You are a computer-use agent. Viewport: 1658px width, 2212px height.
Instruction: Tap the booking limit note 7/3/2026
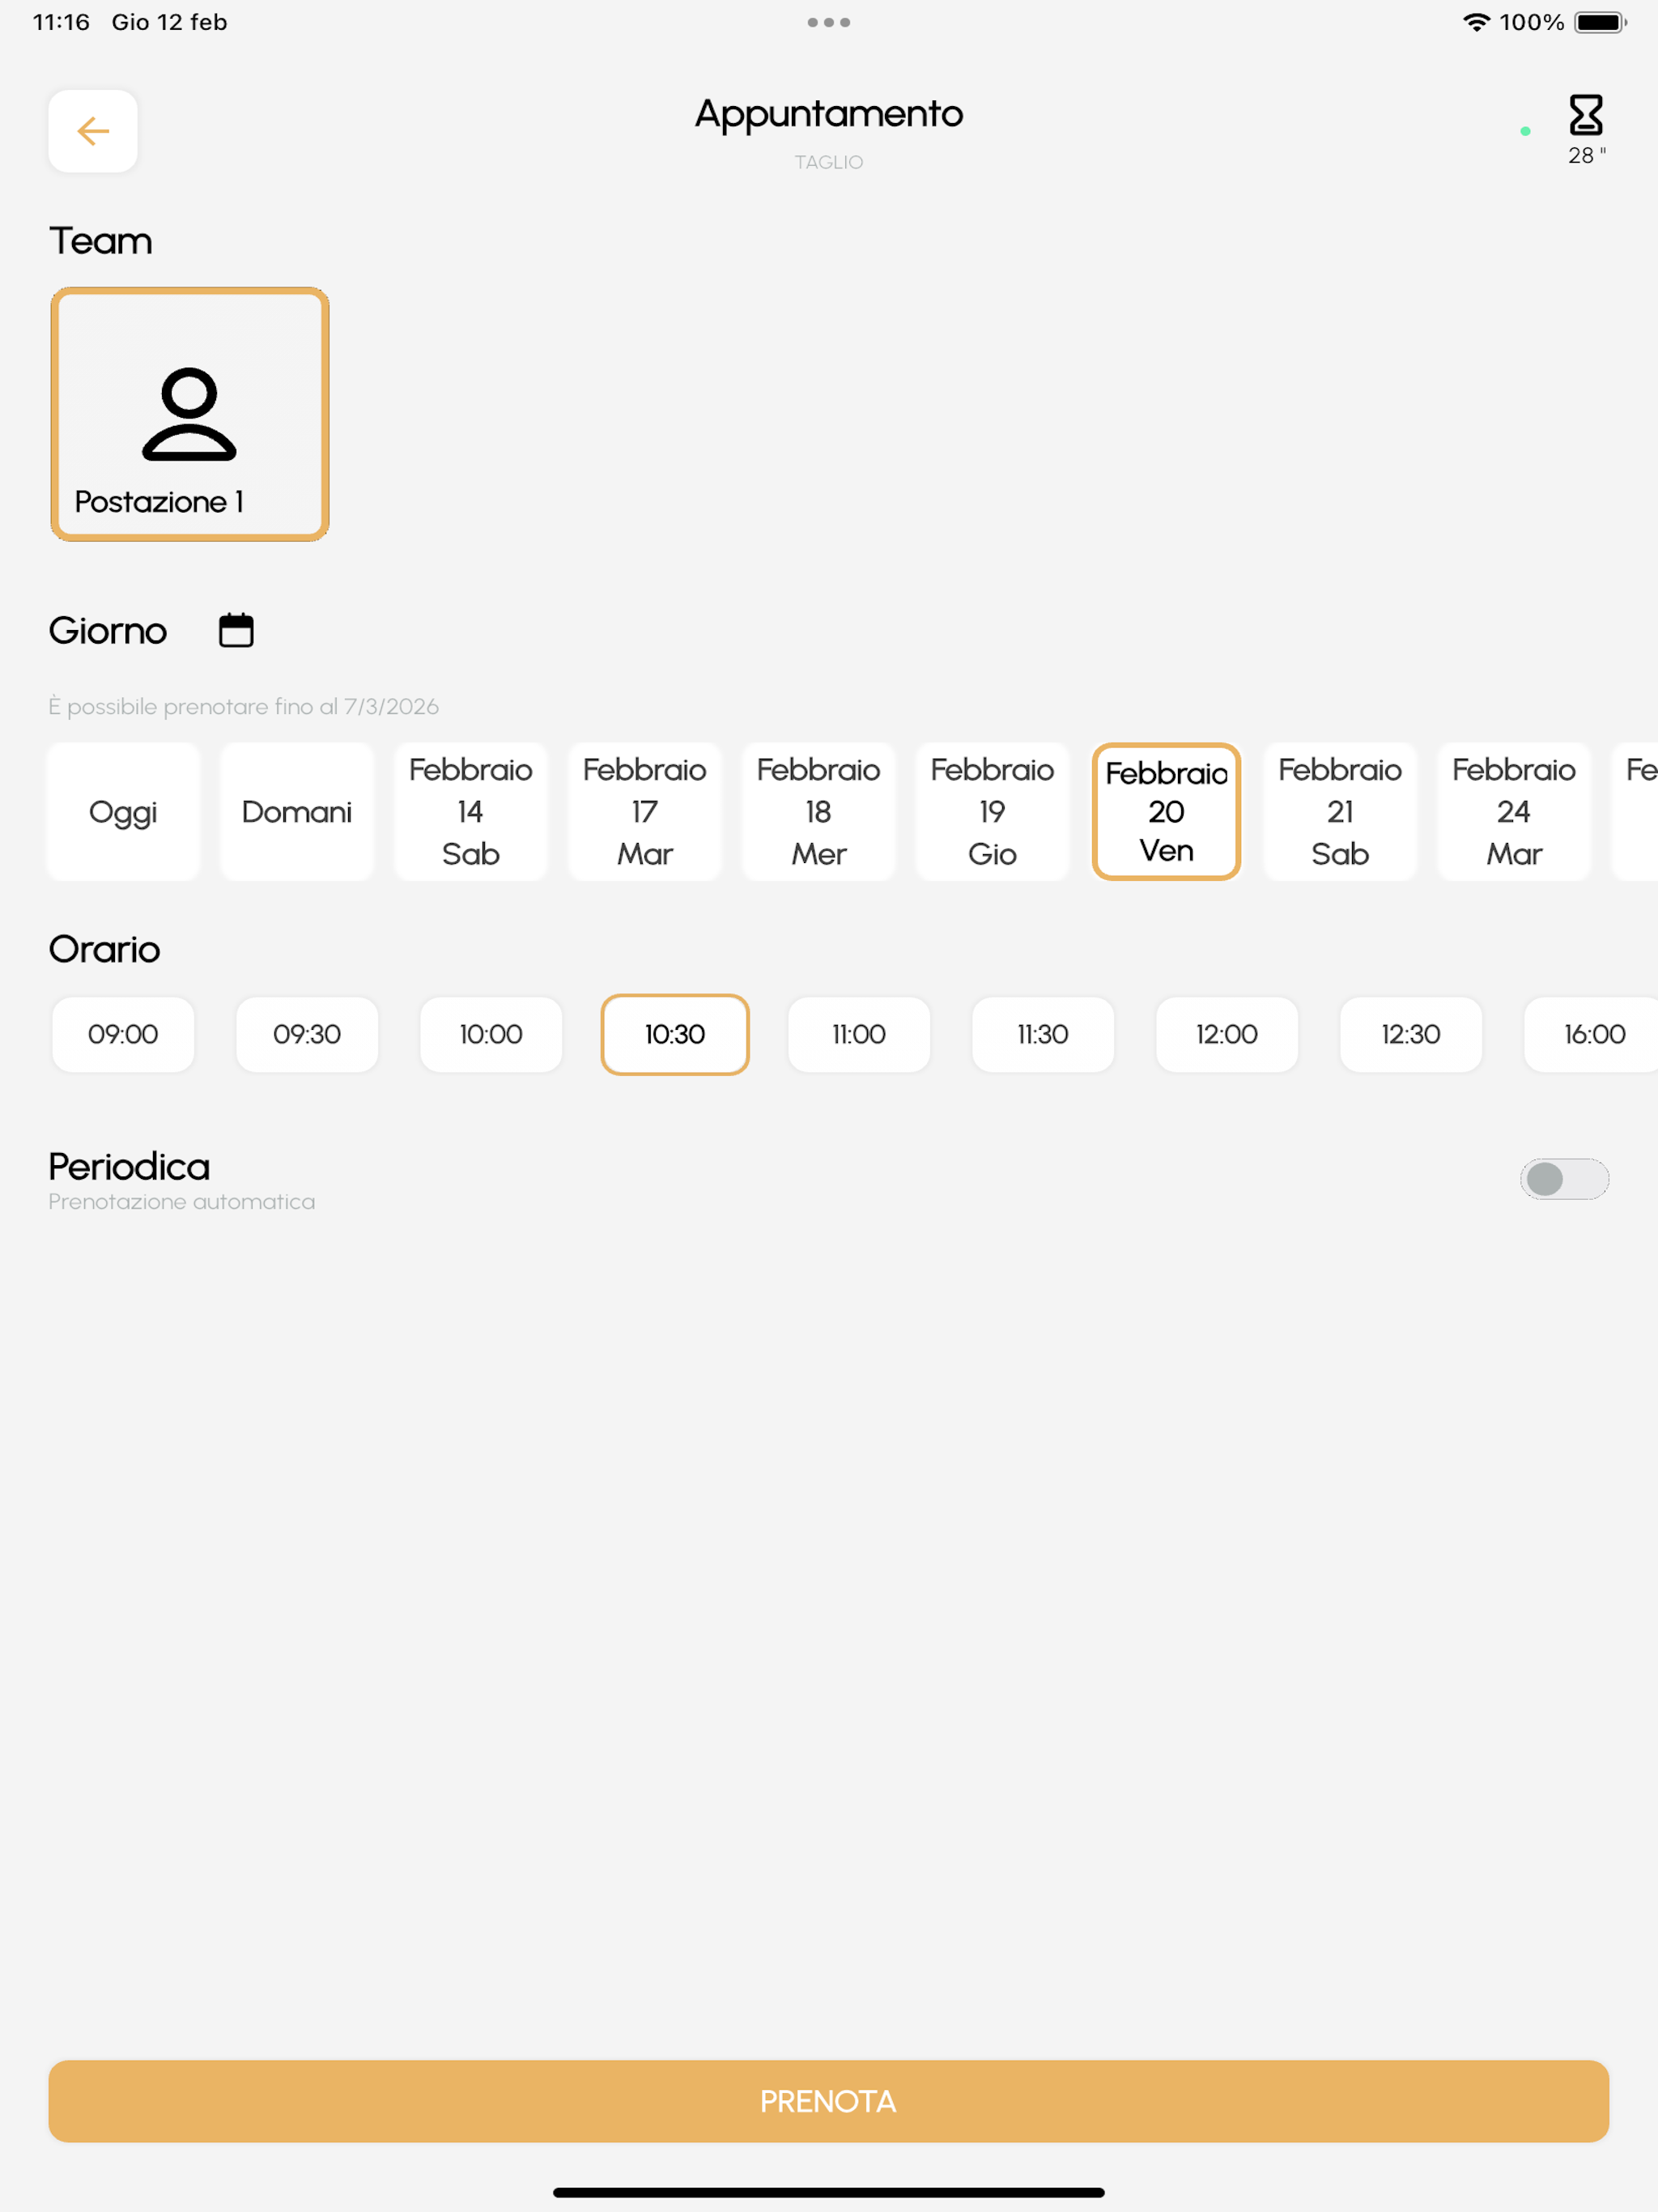244,706
